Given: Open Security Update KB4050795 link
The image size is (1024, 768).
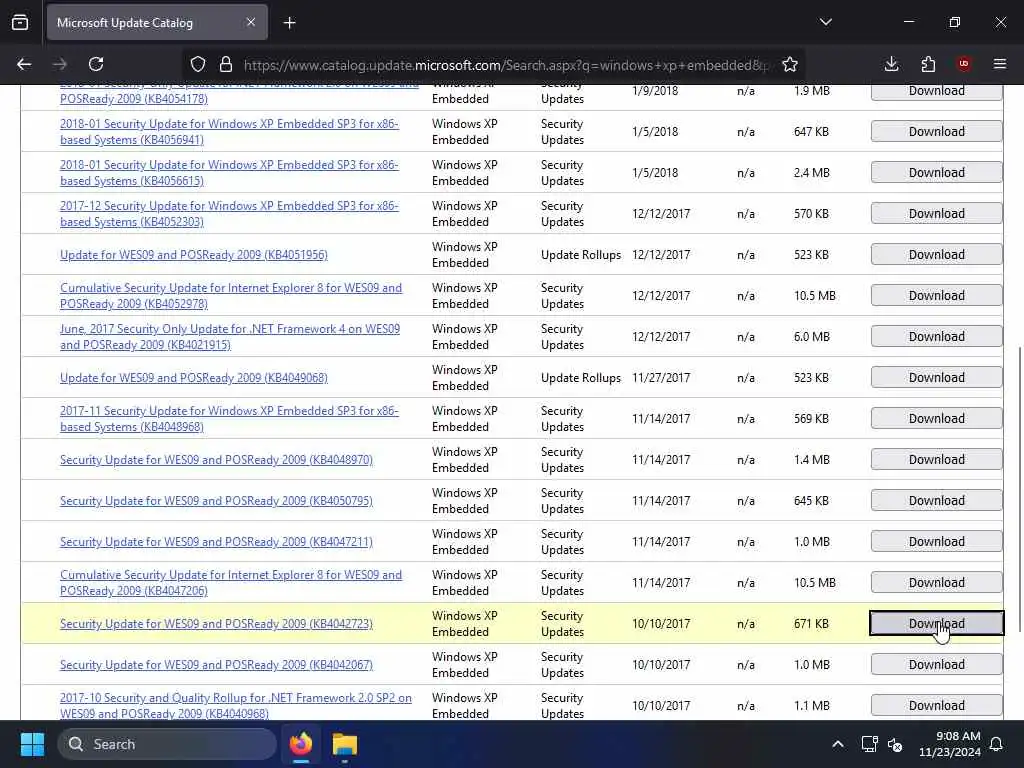Looking at the screenshot, I should point(216,501).
